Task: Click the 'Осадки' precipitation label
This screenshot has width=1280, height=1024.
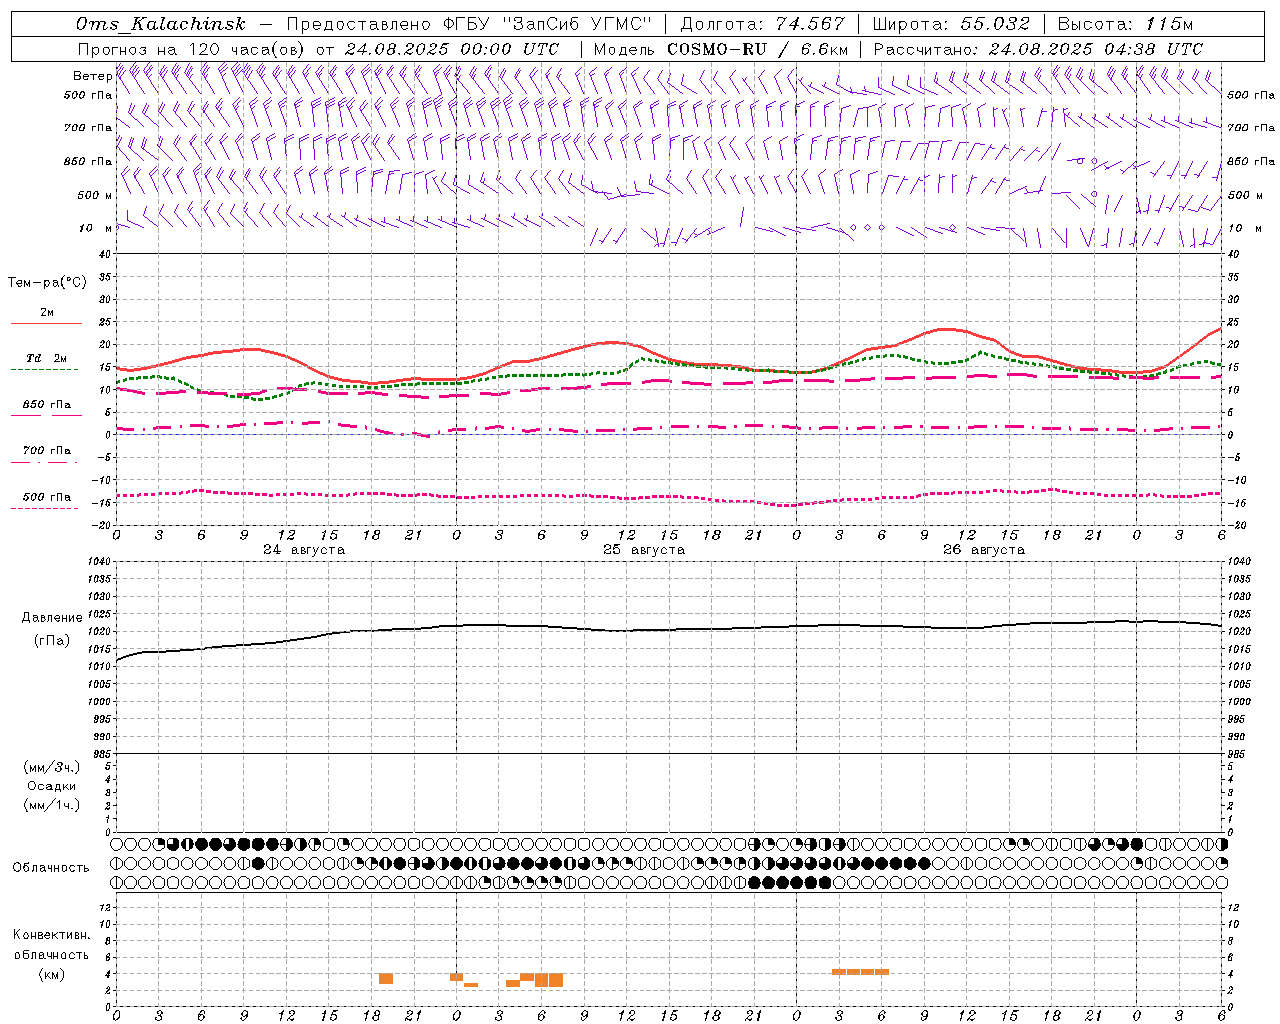Action: click(52, 786)
